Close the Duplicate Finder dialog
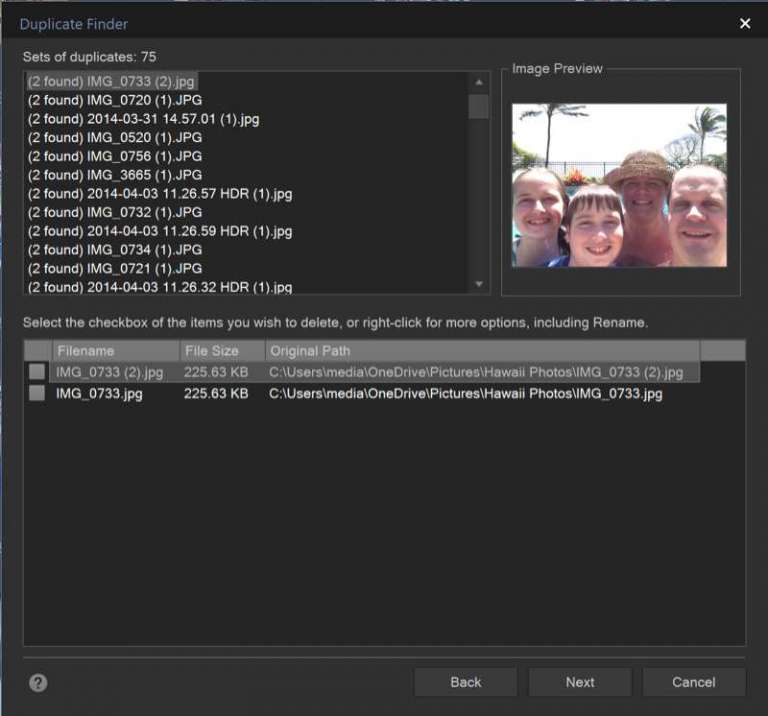The height and width of the screenshot is (716, 768). coord(745,24)
